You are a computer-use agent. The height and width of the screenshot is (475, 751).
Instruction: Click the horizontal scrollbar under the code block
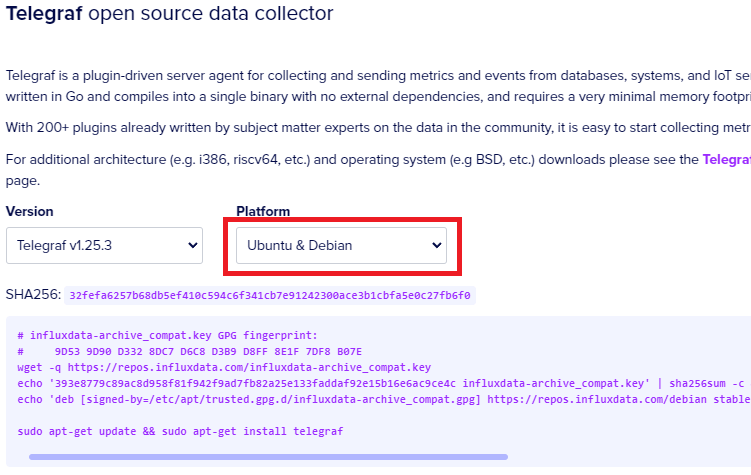click(x=268, y=457)
